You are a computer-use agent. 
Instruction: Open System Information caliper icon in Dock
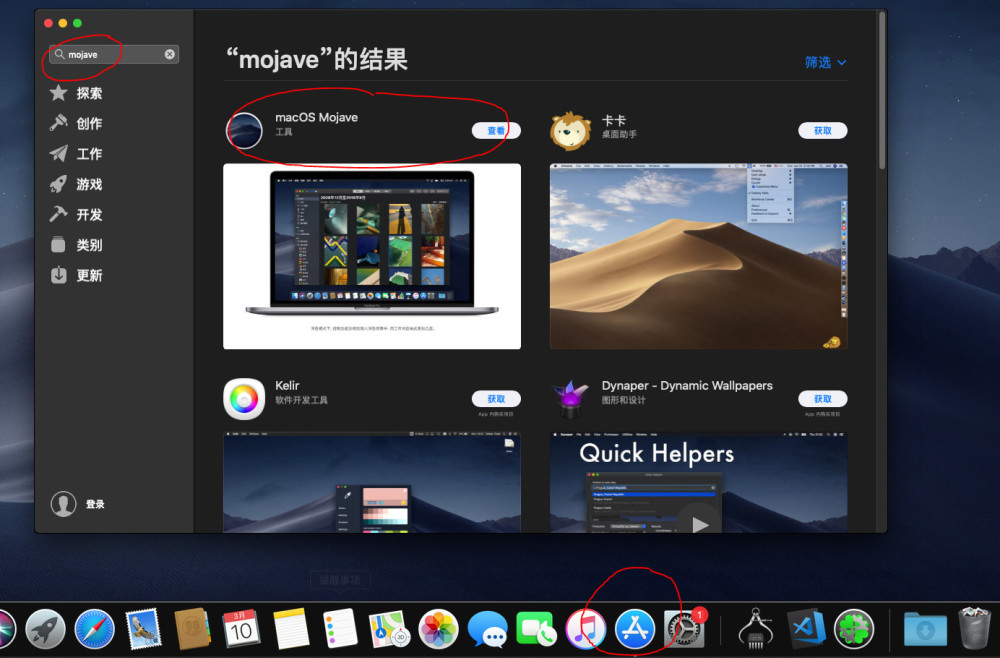point(755,629)
